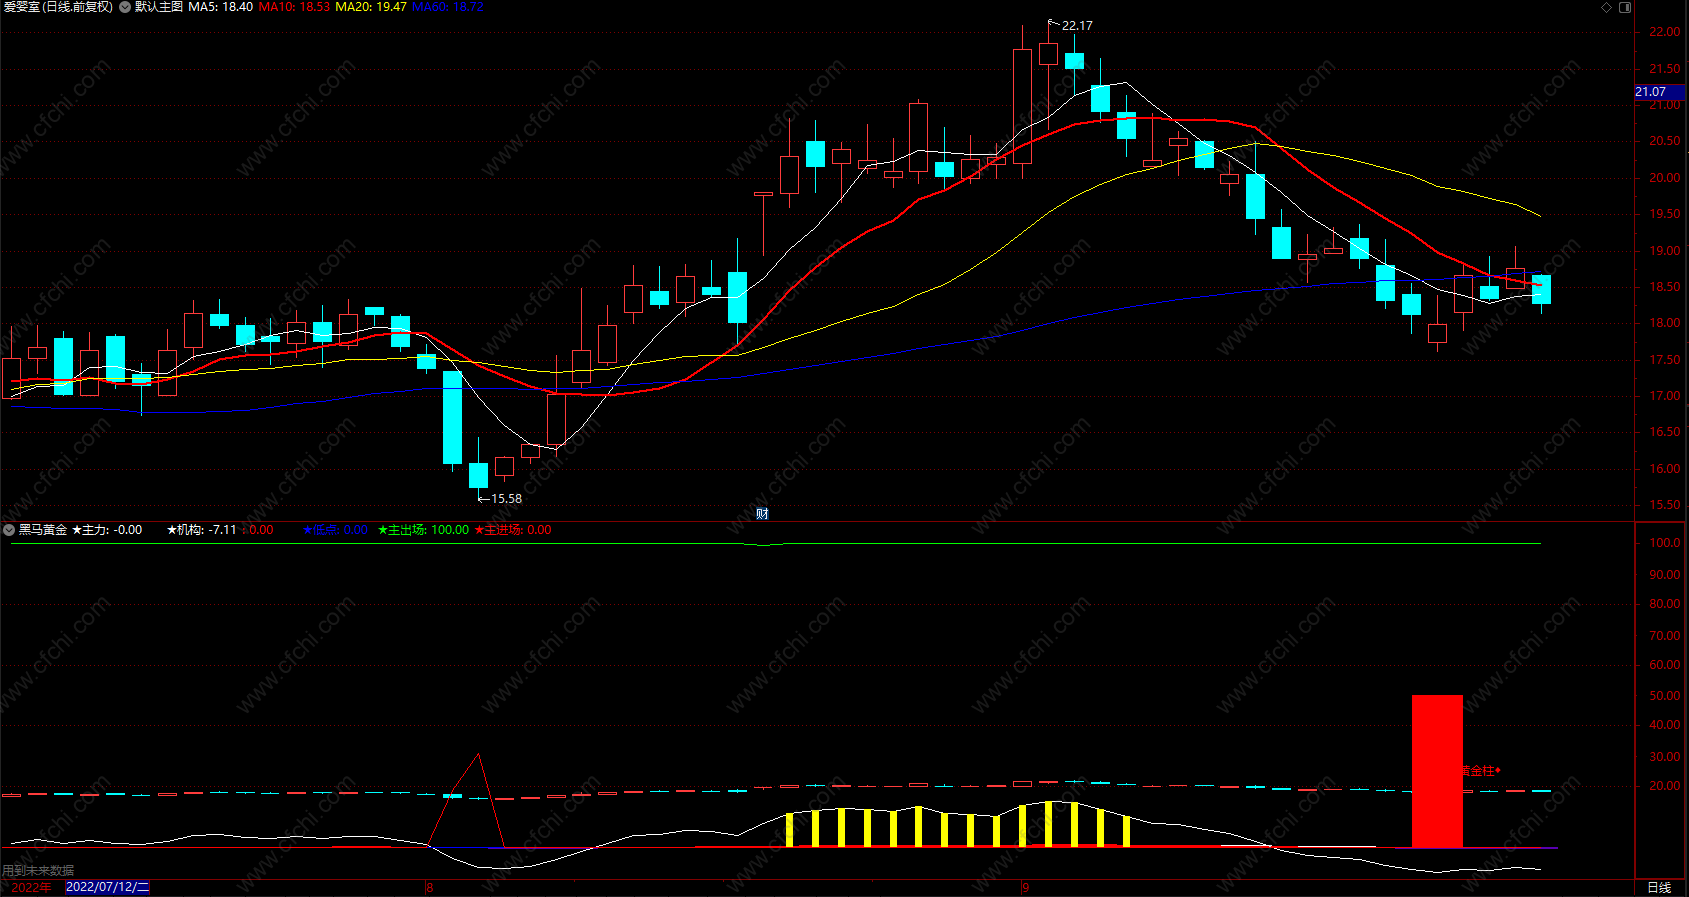The width and height of the screenshot is (1689, 897).
Task: Click the 15.58 low price annotation
Action: 506,499
